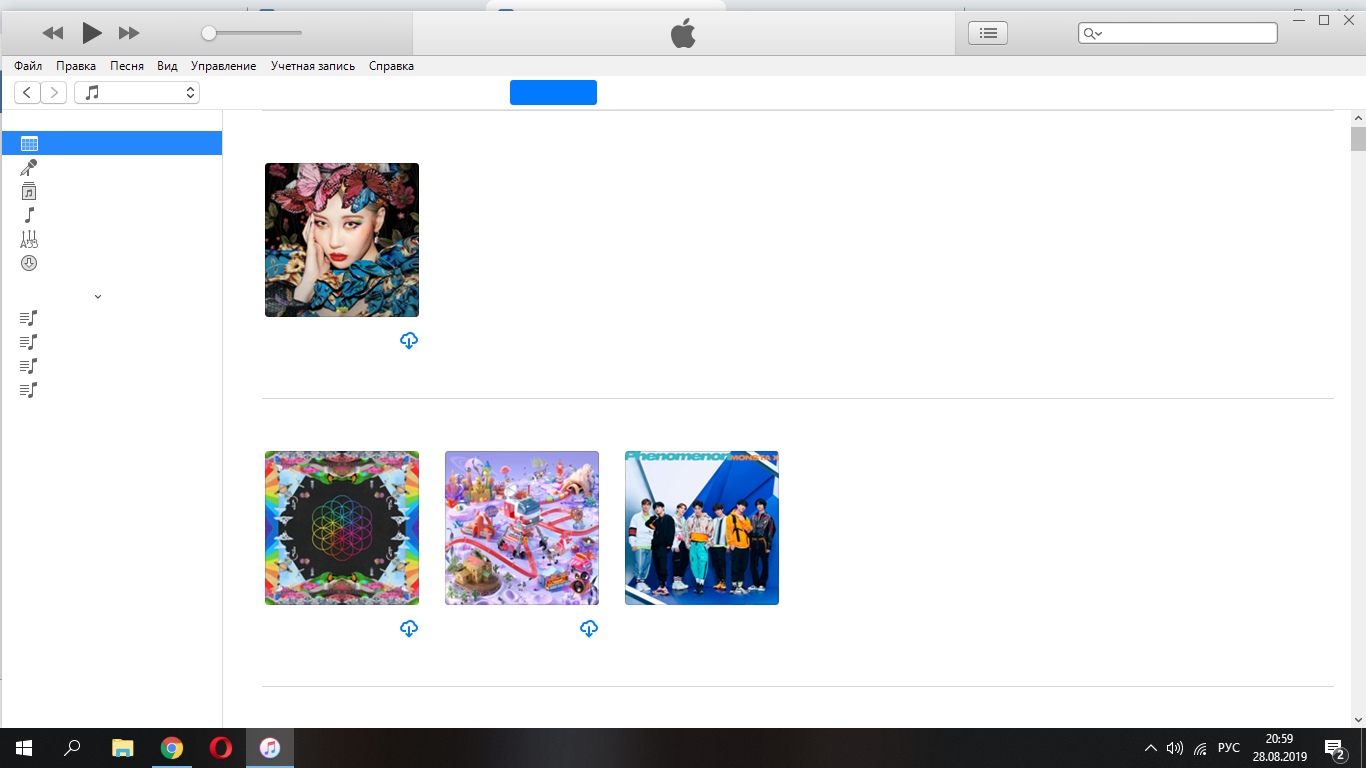Download the colorful mandala album from the cloud
The width and height of the screenshot is (1366, 768).
[x=408, y=629]
